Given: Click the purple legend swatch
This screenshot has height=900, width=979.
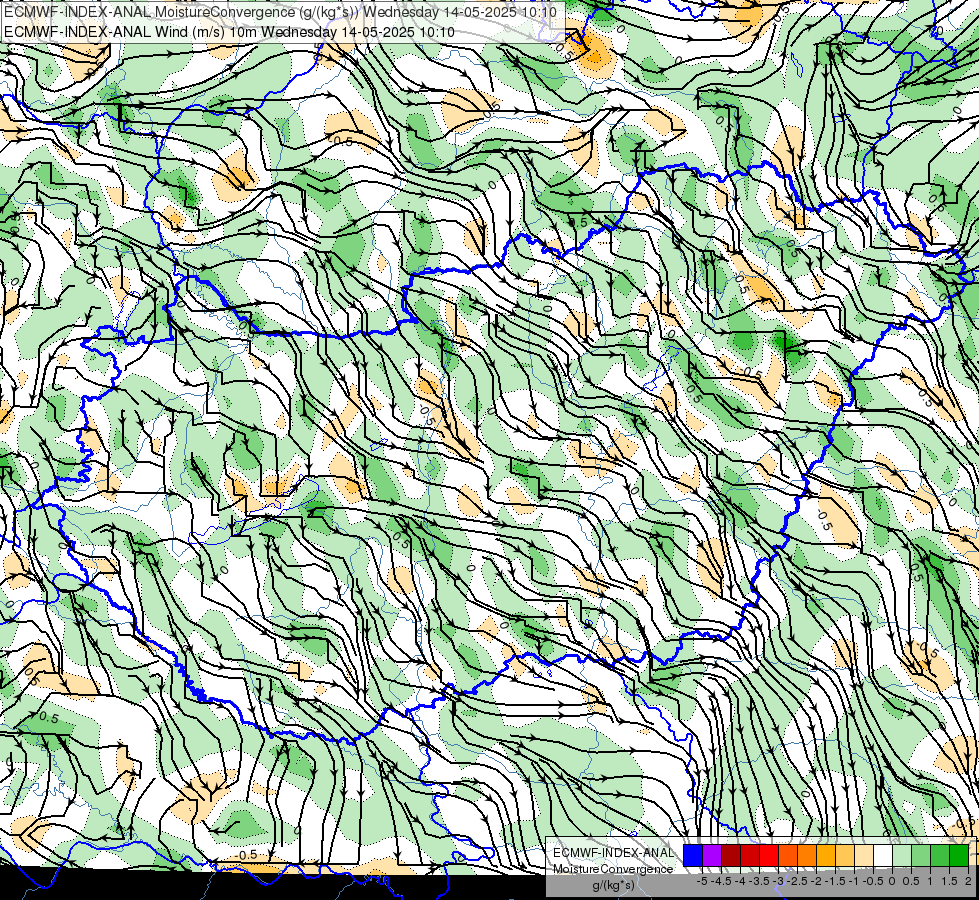Looking at the screenshot, I should click(x=712, y=856).
